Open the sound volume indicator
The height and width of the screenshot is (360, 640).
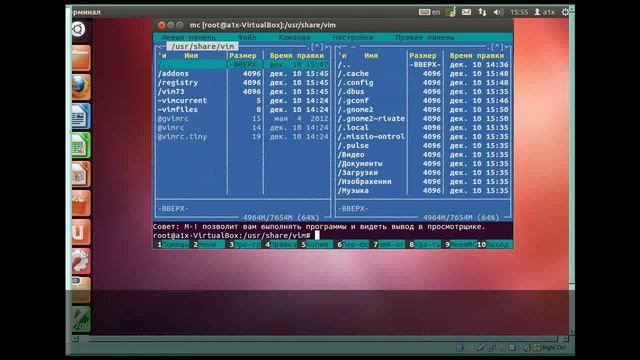tap(498, 12)
